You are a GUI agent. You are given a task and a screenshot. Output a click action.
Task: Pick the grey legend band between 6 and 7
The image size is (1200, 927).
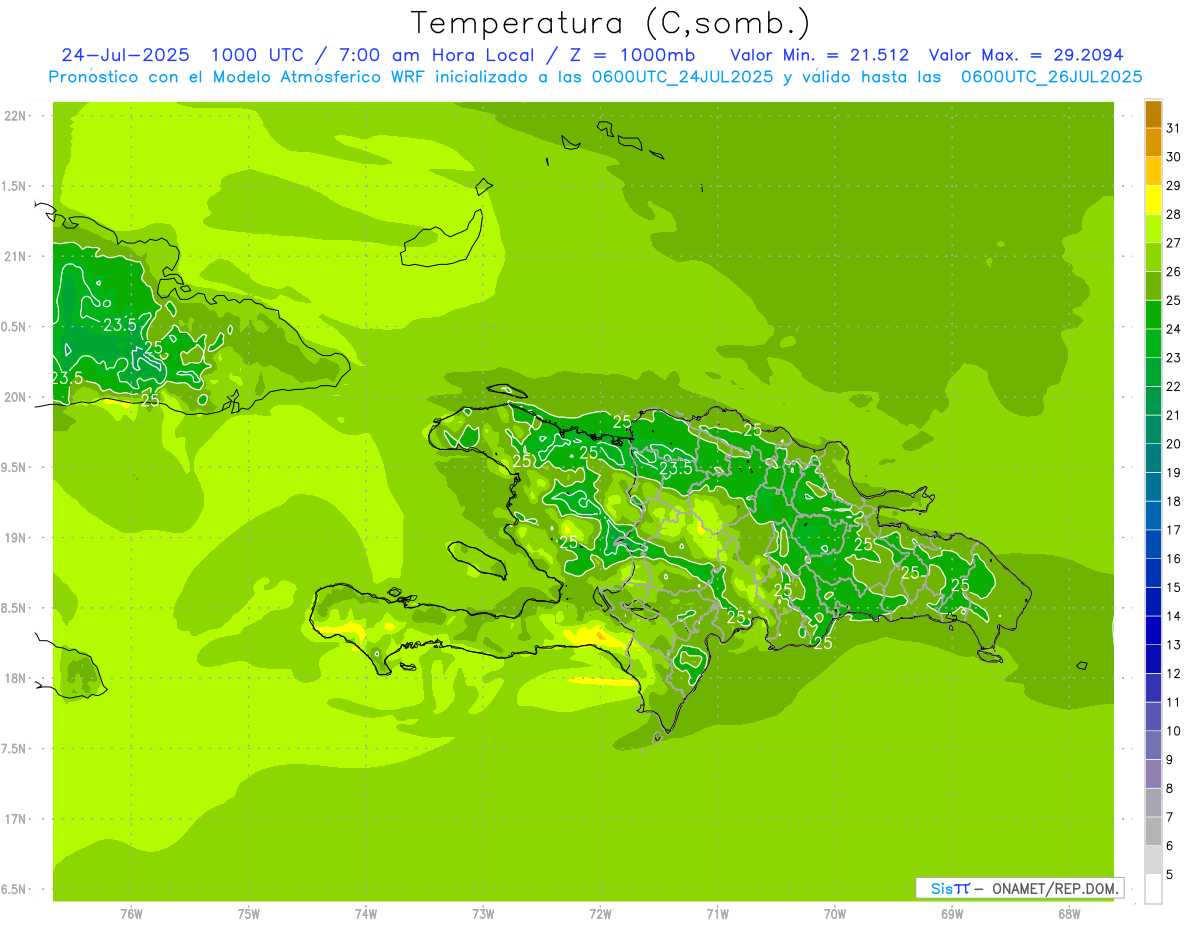coord(1153,832)
